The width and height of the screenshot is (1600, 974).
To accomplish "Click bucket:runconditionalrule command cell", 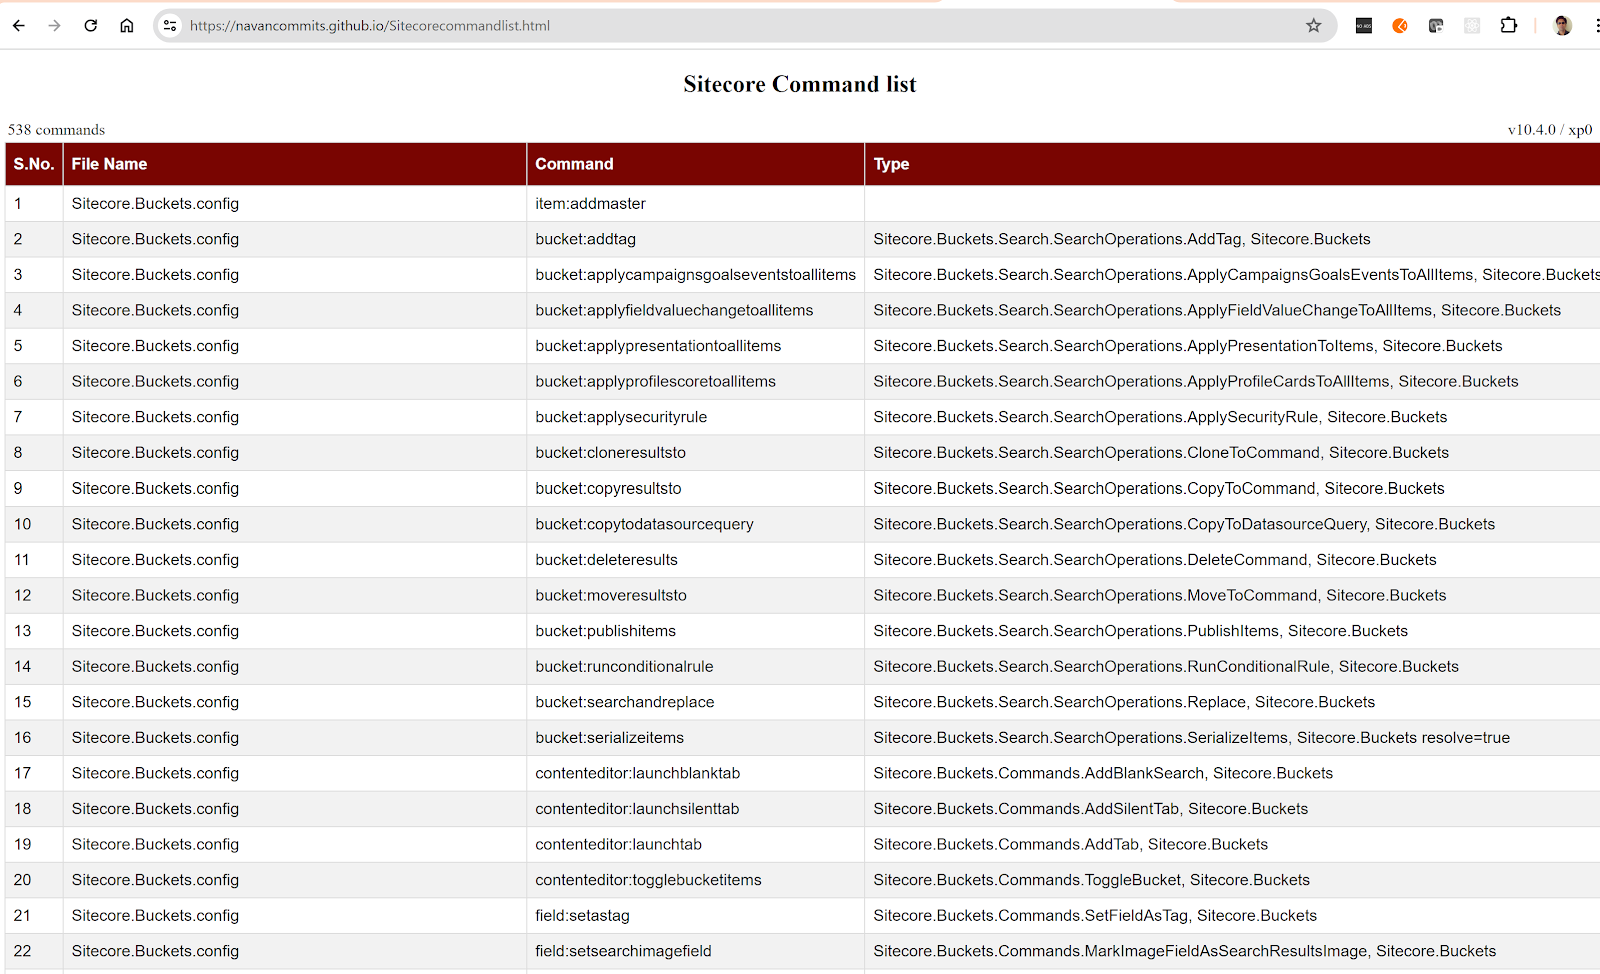I will pos(696,666).
